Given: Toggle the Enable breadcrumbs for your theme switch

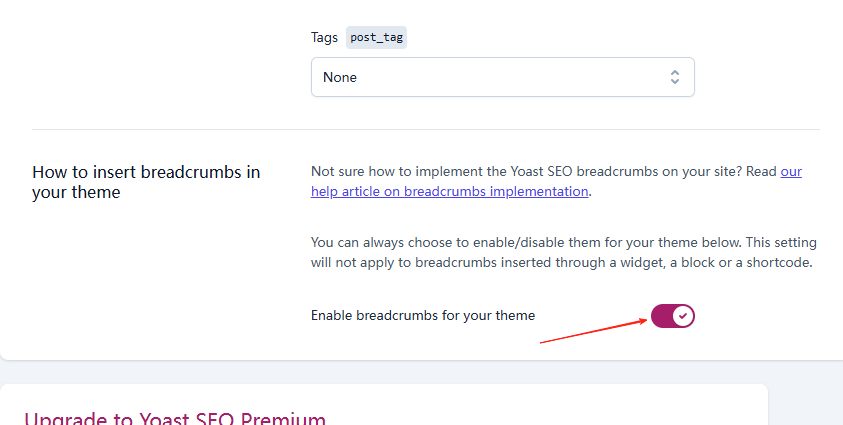Looking at the screenshot, I should point(672,316).
